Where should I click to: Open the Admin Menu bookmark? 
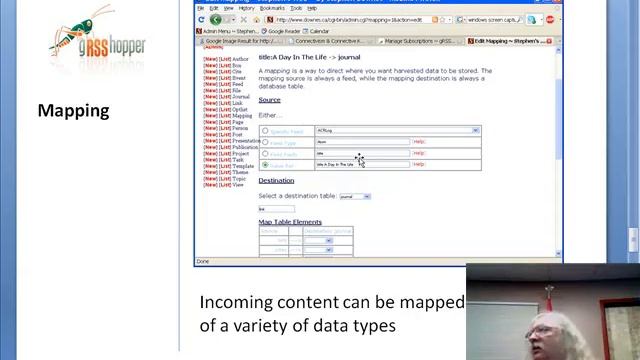pos(227,31)
